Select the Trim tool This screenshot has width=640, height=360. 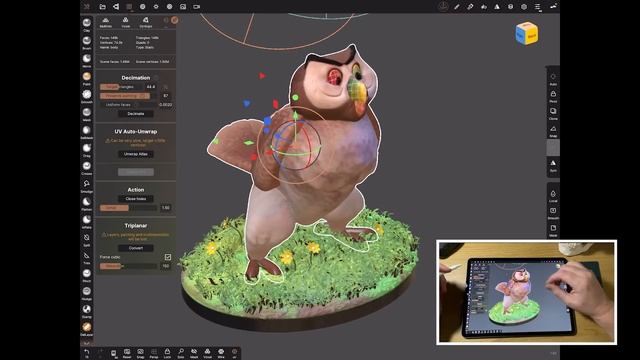(x=87, y=258)
